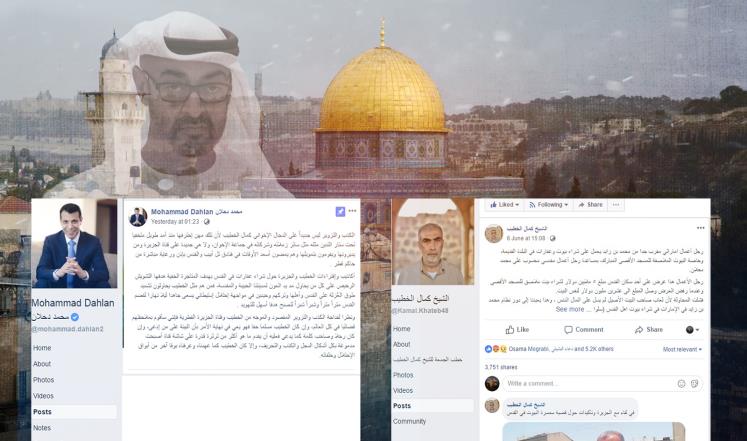Click the Like thumbs-up icon under Kamal Khatib's post
Image resolution: width=747 pixels, height=441 pixels.
(x=510, y=330)
